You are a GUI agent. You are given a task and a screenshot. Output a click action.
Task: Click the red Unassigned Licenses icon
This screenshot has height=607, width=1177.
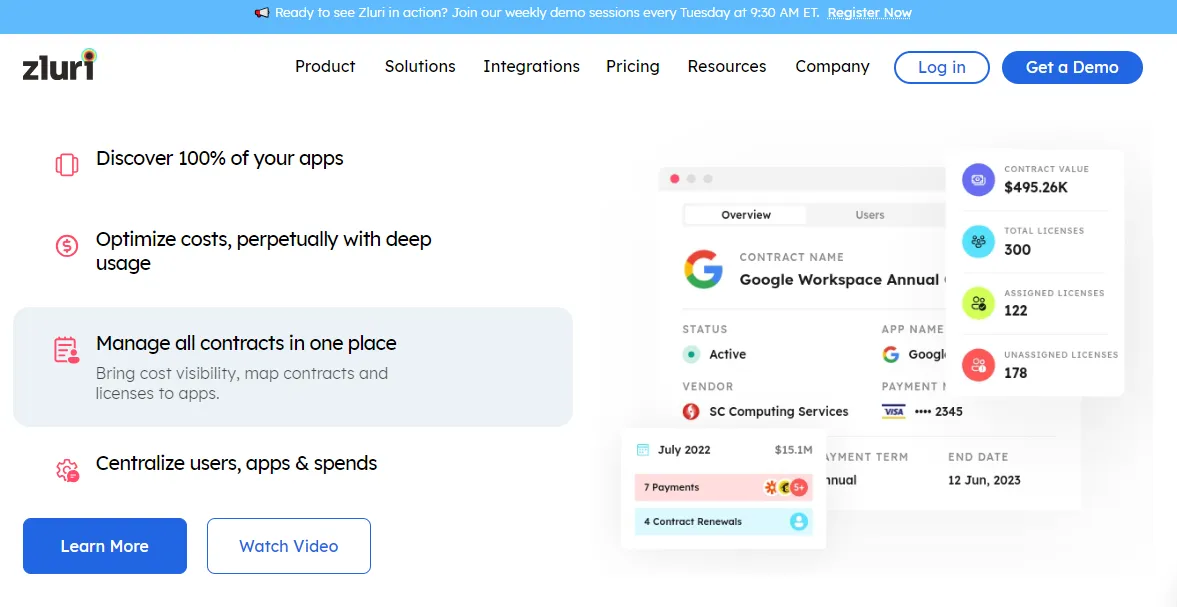pyautogui.click(x=978, y=365)
